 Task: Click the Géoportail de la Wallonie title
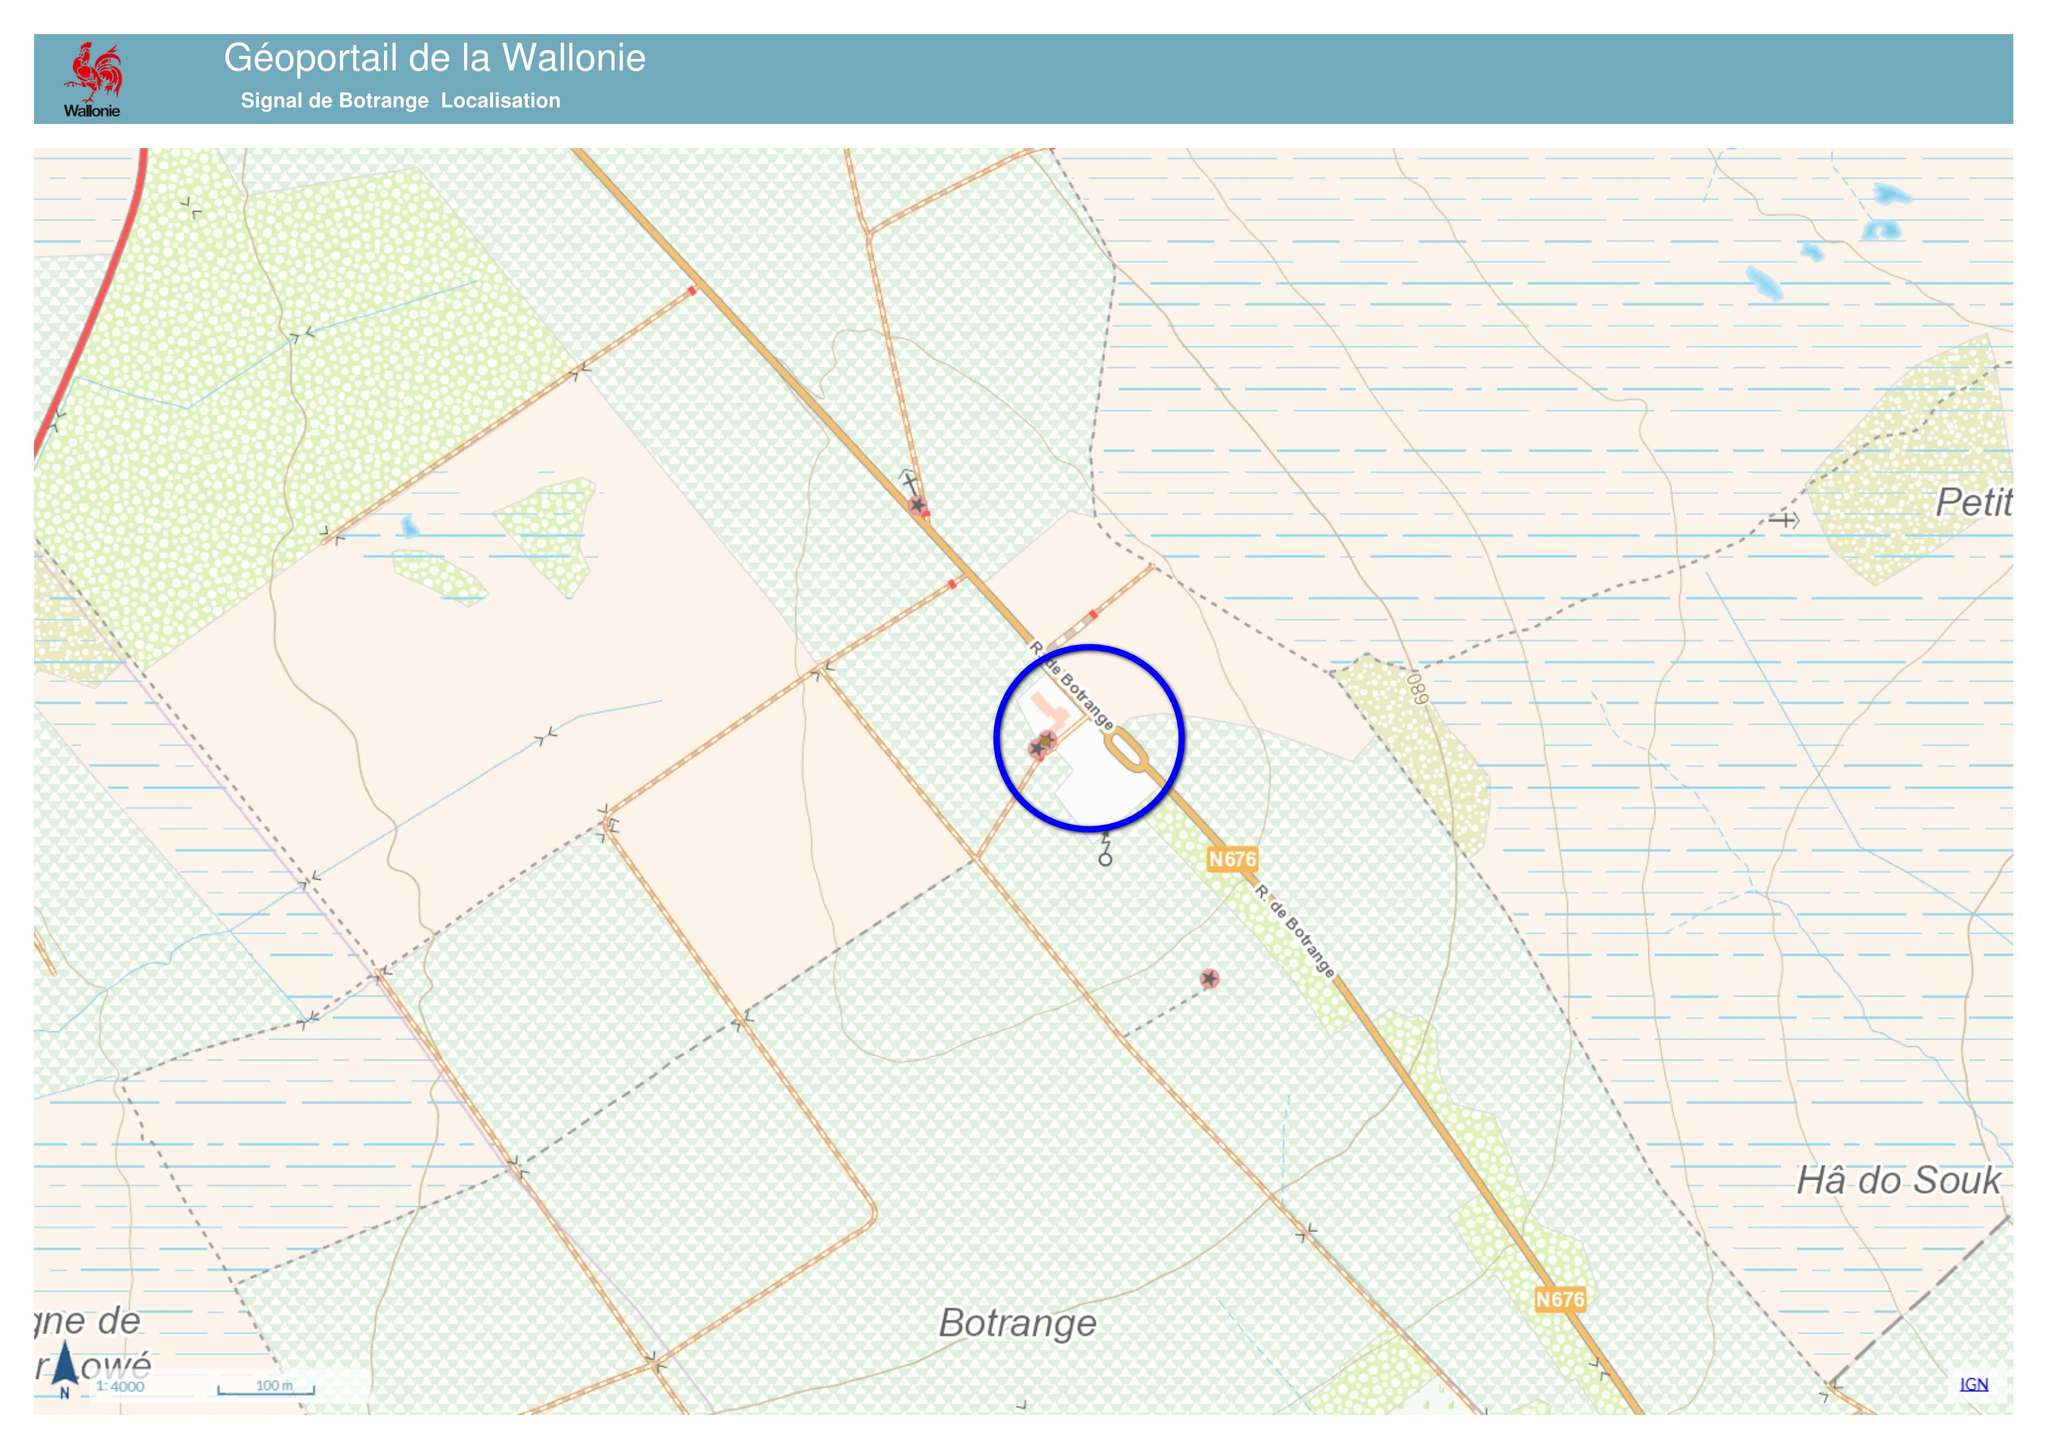coord(434,58)
